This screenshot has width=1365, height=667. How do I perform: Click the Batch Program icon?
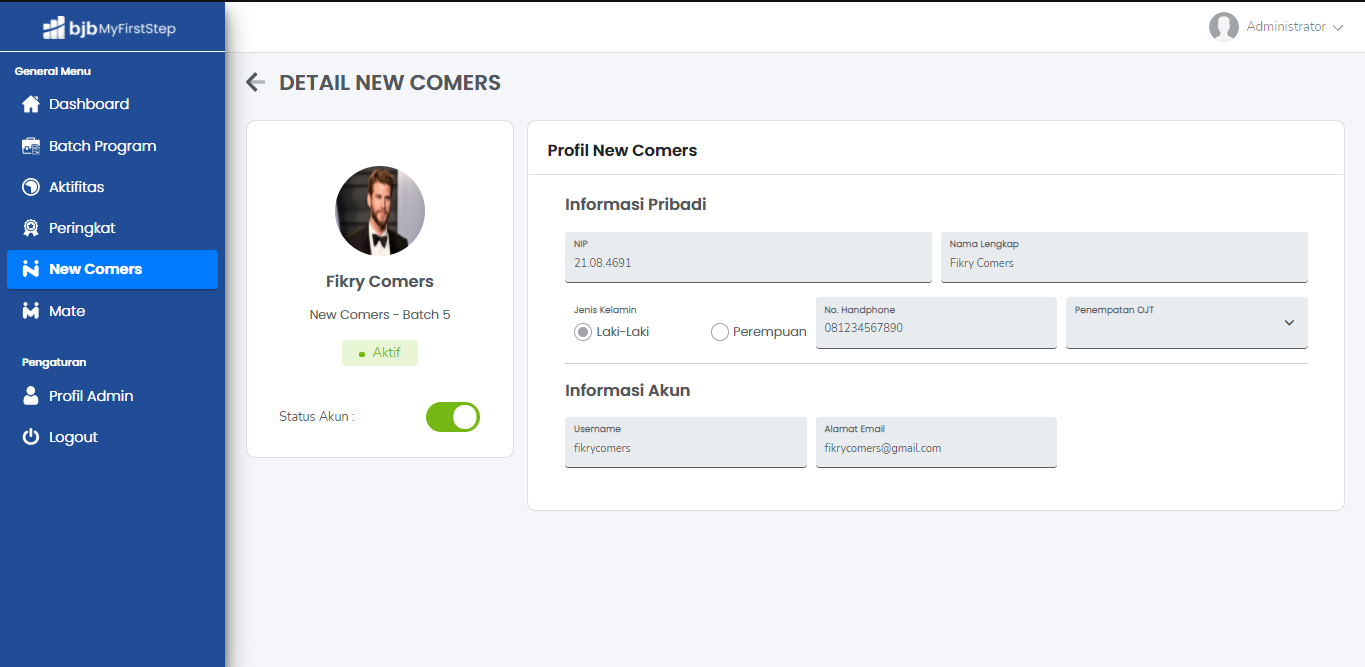tap(31, 146)
